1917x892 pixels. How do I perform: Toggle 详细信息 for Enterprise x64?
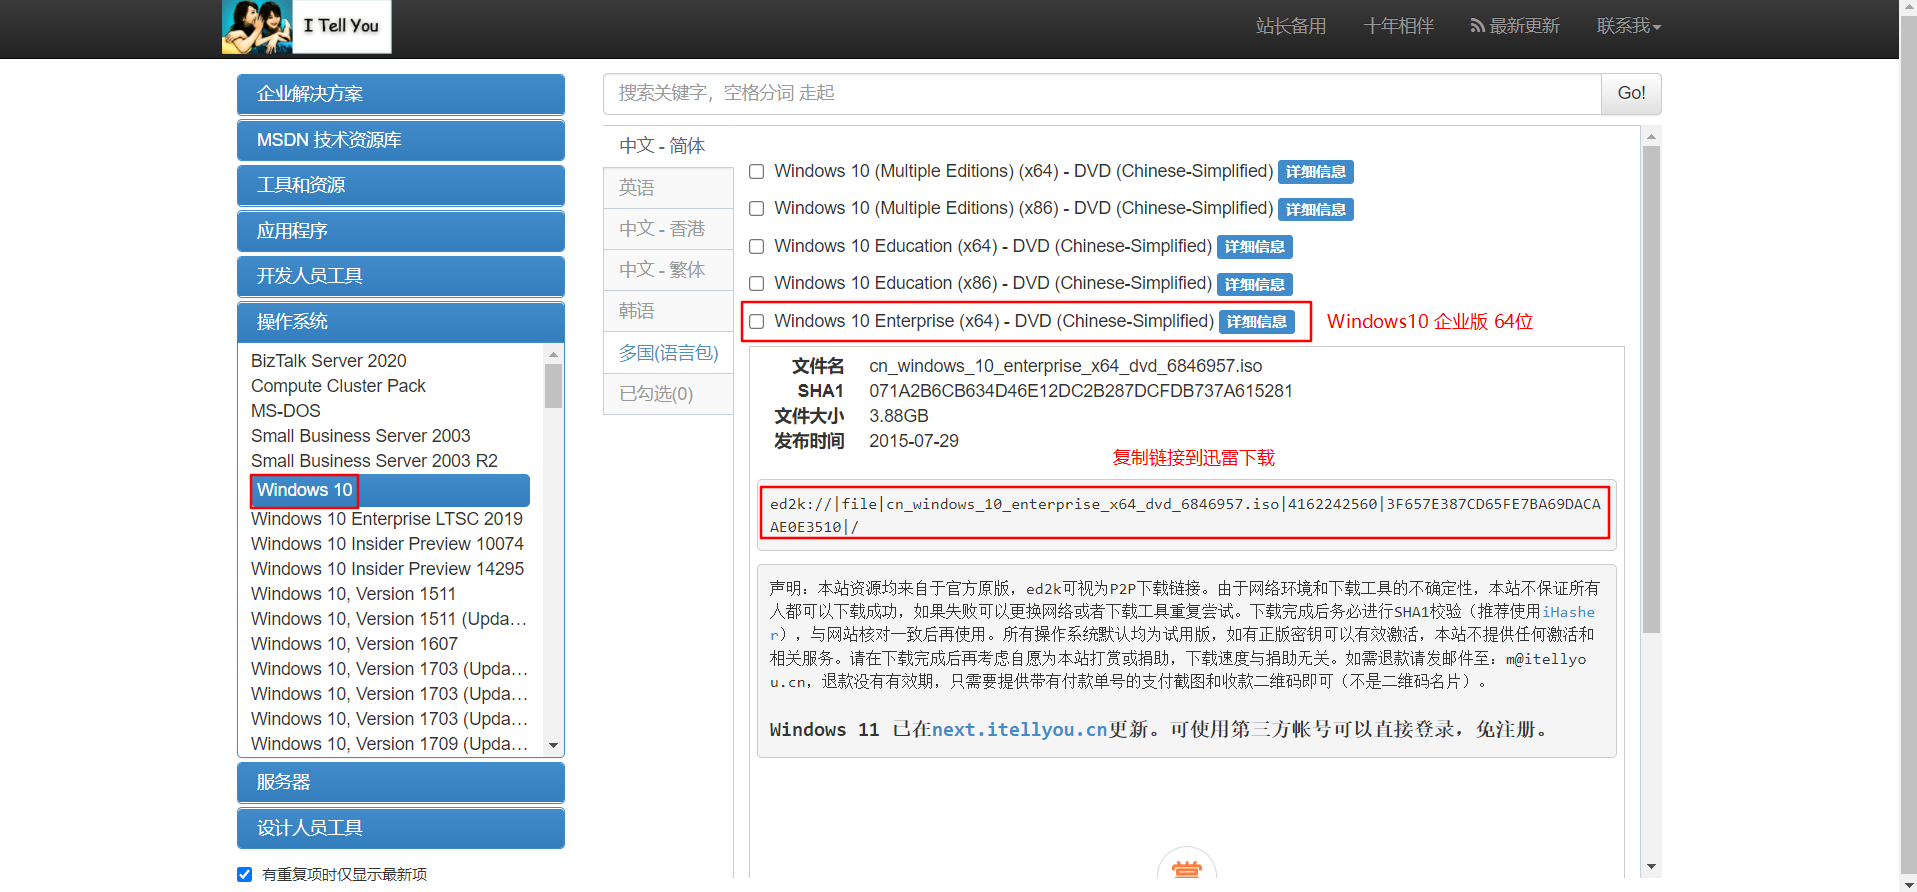1256,322
